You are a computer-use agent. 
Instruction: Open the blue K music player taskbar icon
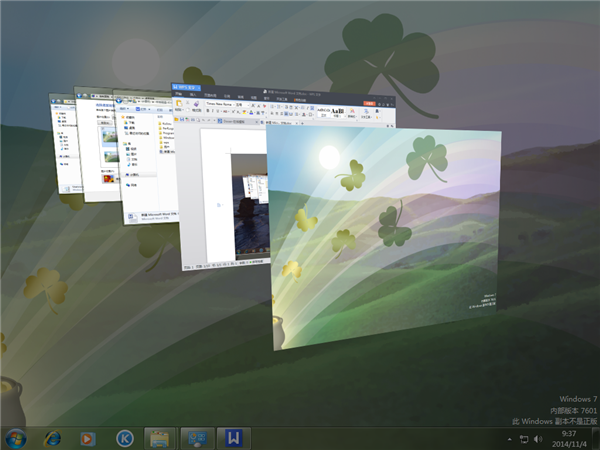coord(124,438)
